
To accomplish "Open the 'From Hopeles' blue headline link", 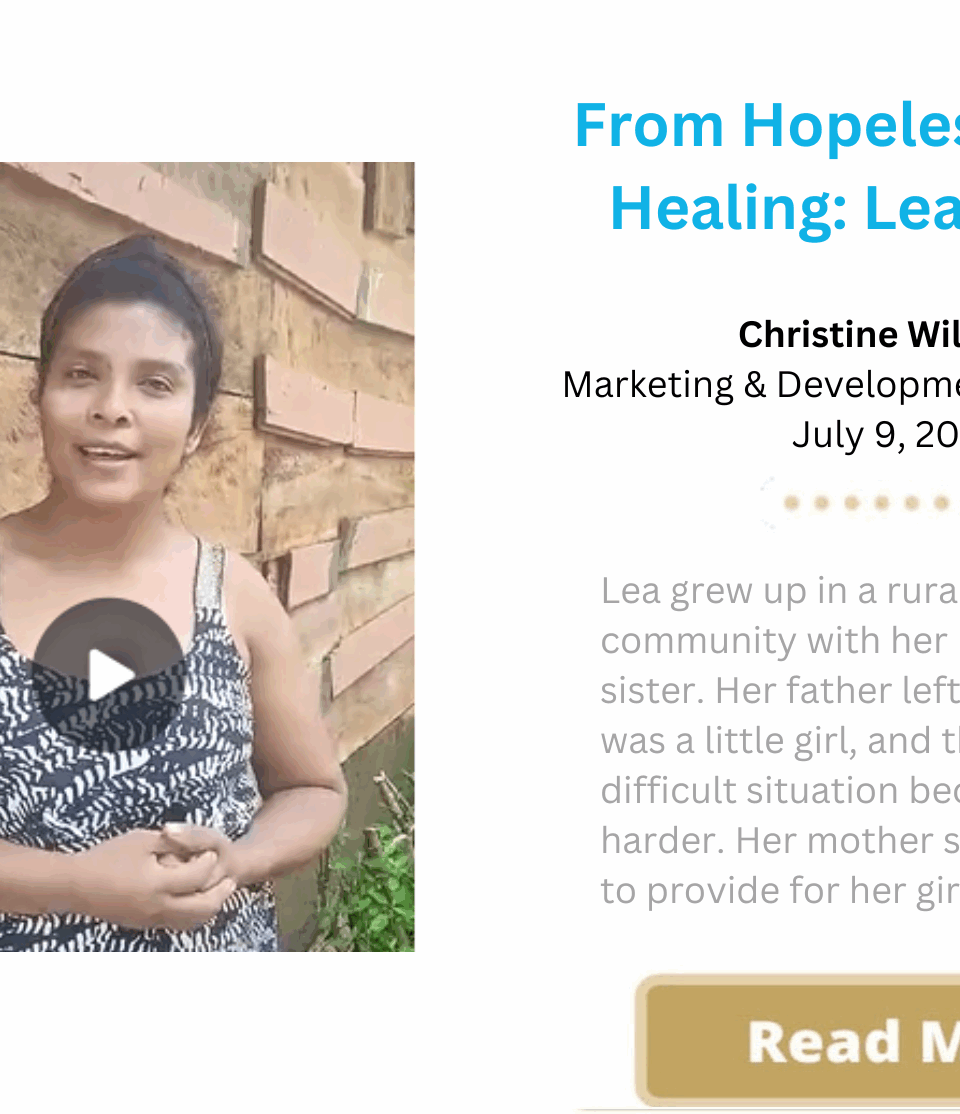I will pyautogui.click(x=767, y=126).
